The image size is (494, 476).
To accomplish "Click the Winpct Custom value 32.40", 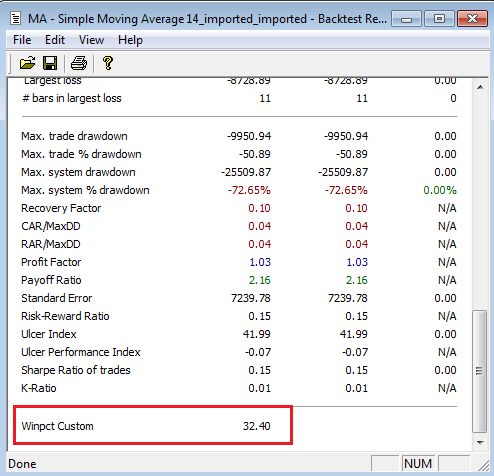I will pos(256,426).
